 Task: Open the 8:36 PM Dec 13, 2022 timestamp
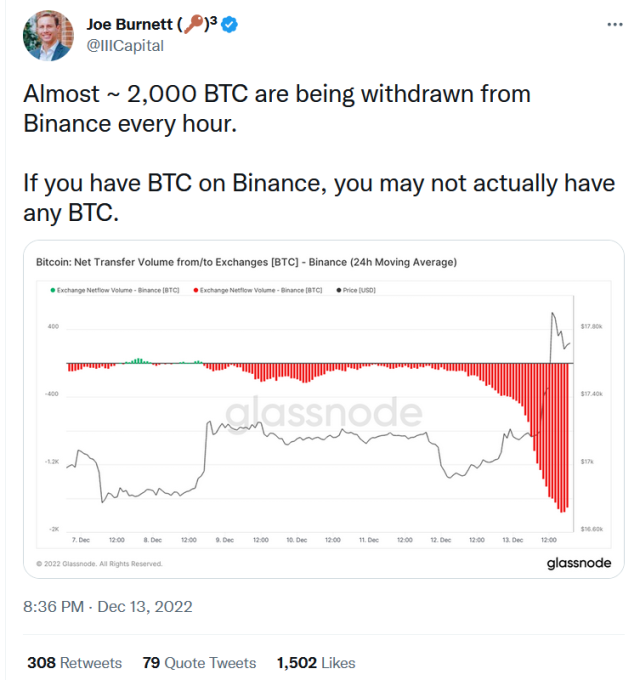click(108, 606)
